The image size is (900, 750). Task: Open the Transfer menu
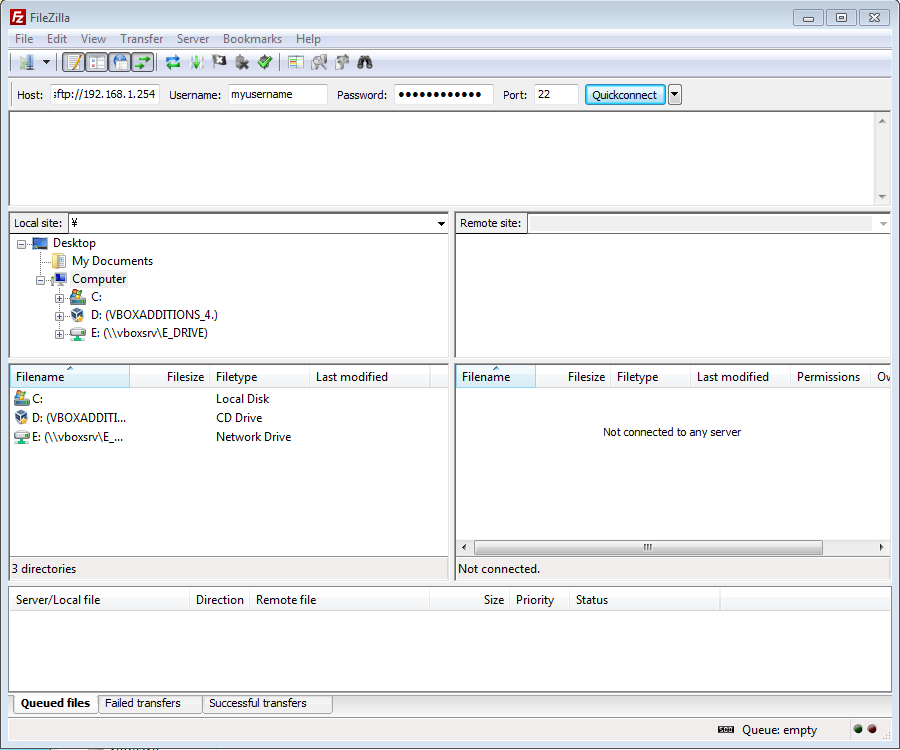pos(141,38)
